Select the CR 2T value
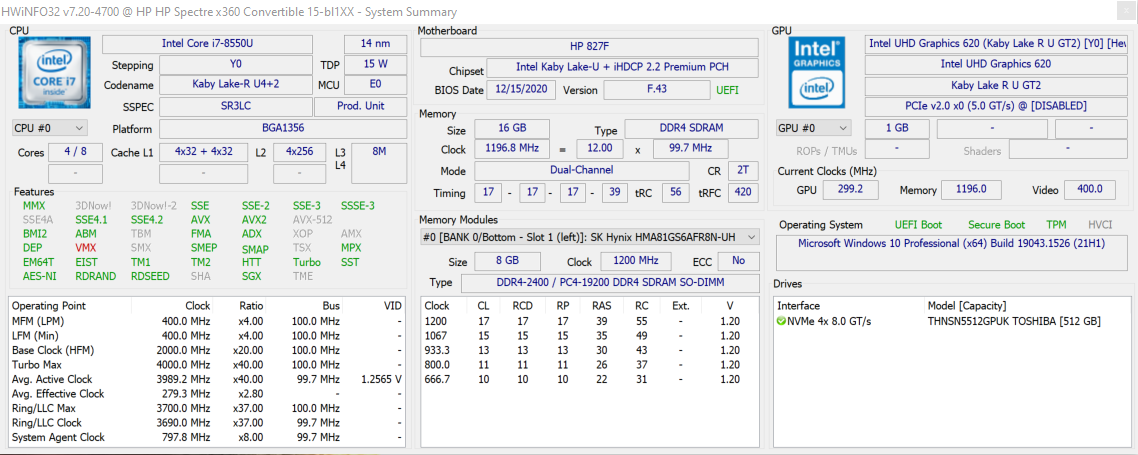This screenshot has width=1138, height=455. coord(743,171)
